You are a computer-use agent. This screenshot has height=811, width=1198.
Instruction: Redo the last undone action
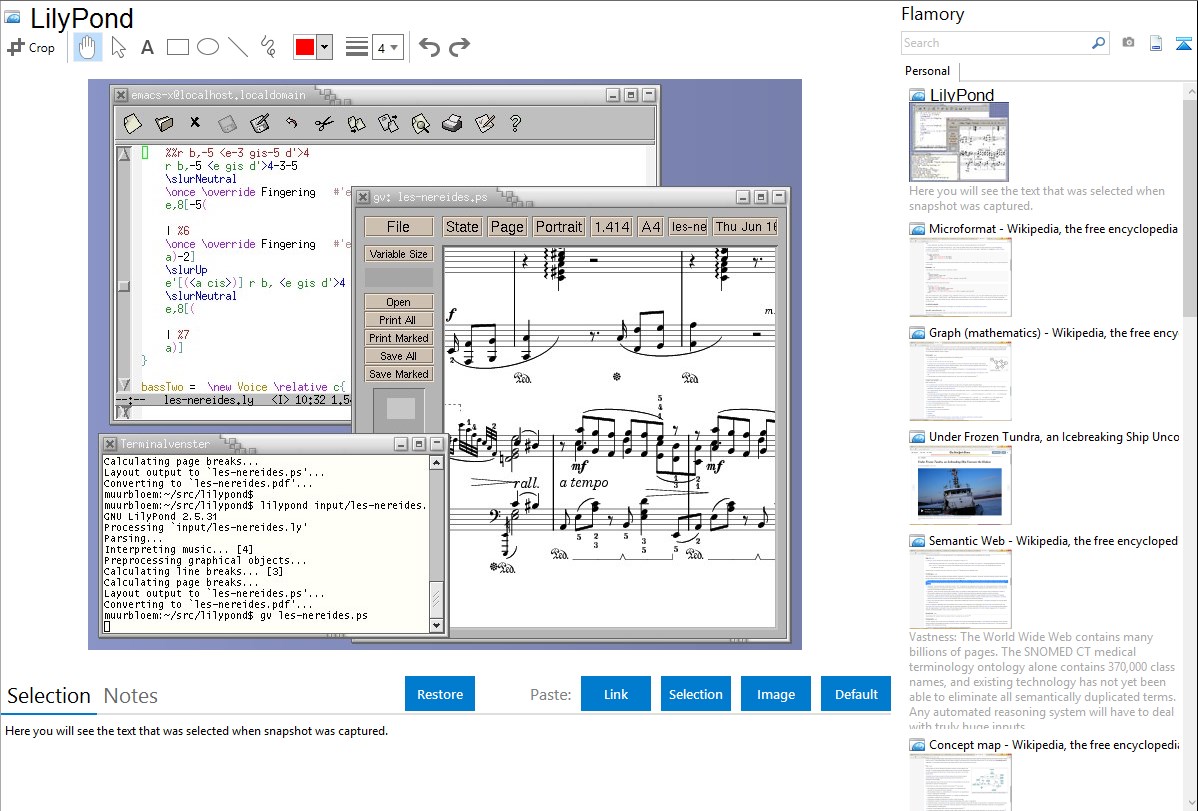(459, 47)
